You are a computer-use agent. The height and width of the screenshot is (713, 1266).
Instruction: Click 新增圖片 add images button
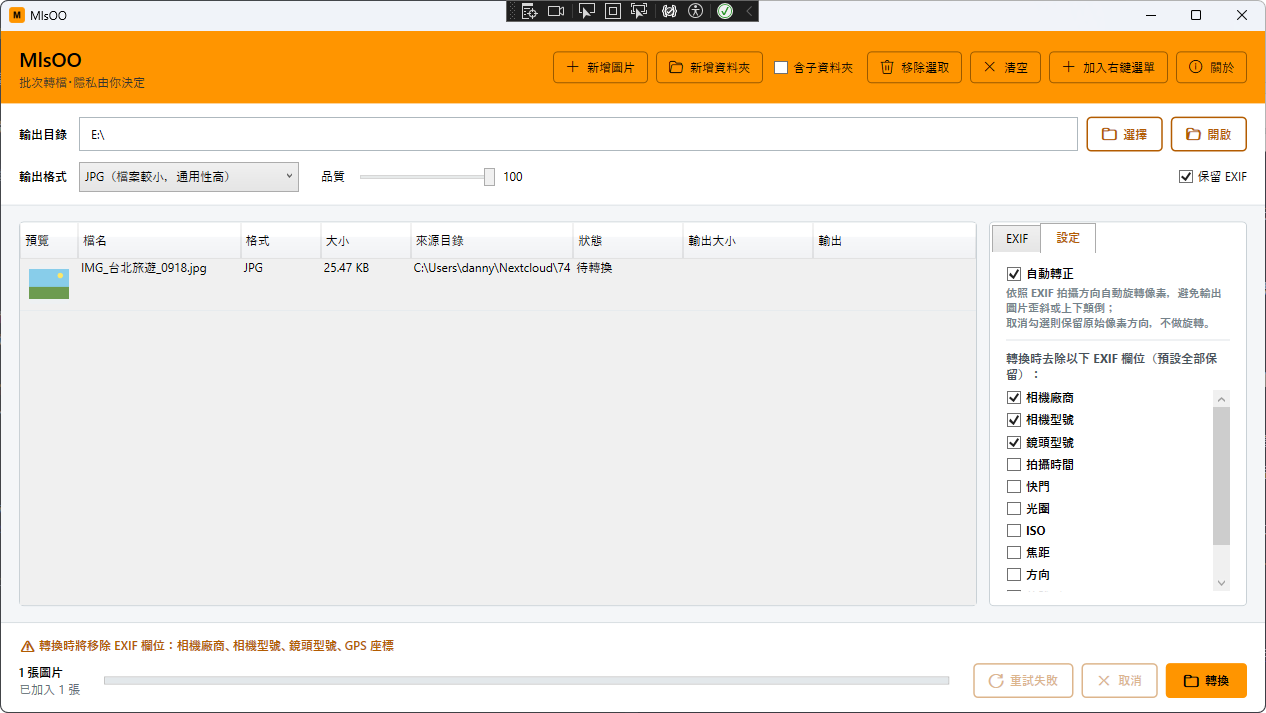coord(600,67)
